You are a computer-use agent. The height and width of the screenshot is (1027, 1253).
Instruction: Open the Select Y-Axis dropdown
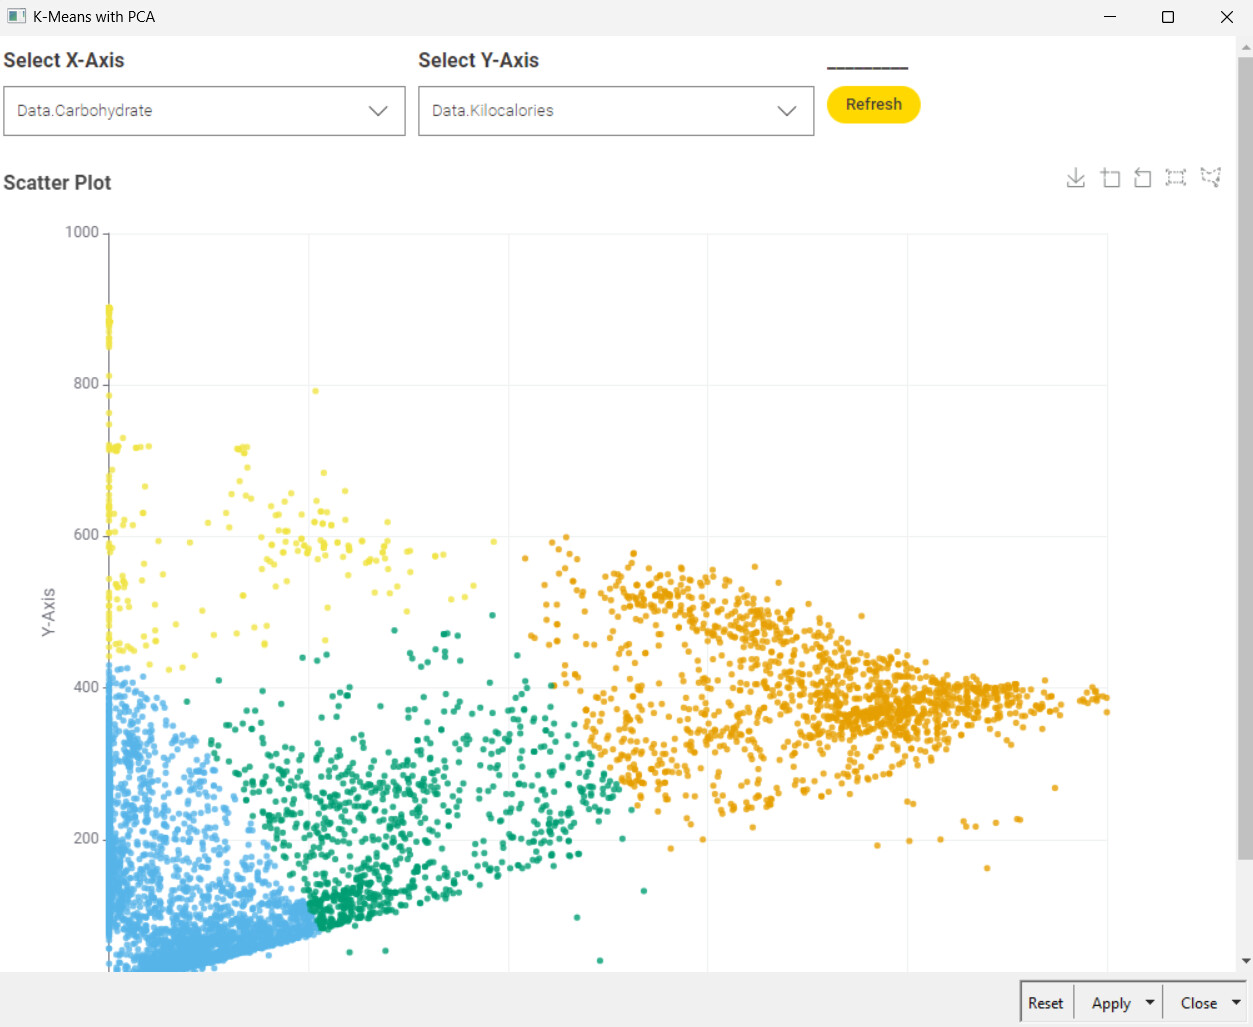(616, 111)
